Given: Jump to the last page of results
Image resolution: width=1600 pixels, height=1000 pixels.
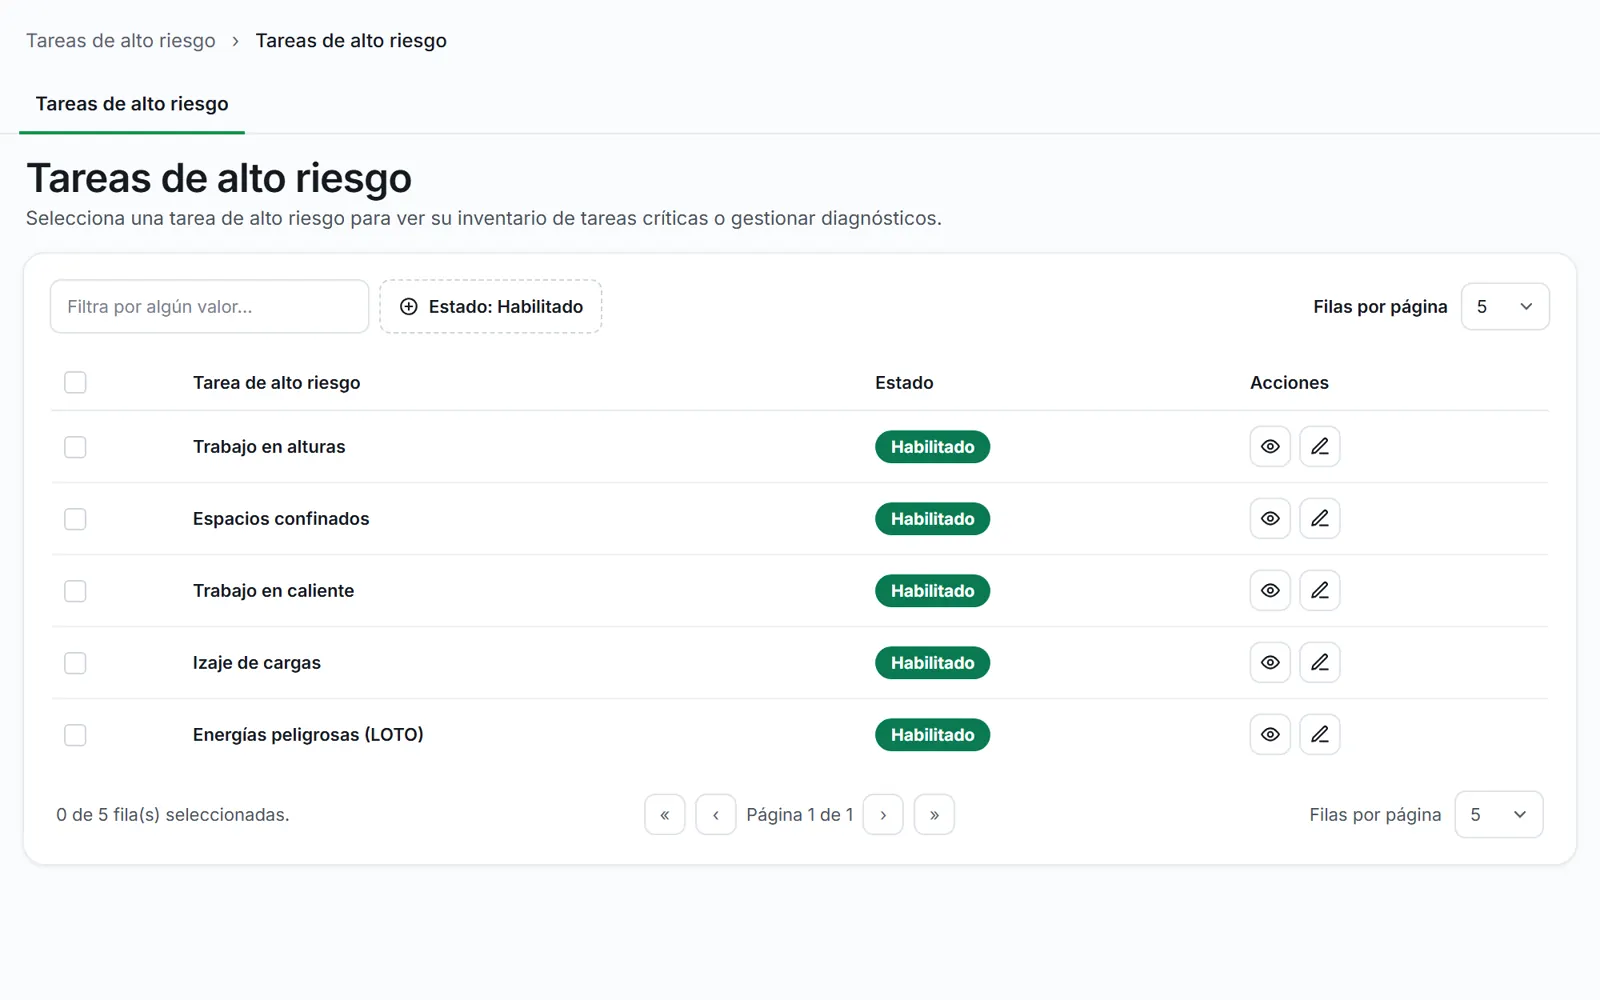Looking at the screenshot, I should coord(934,815).
